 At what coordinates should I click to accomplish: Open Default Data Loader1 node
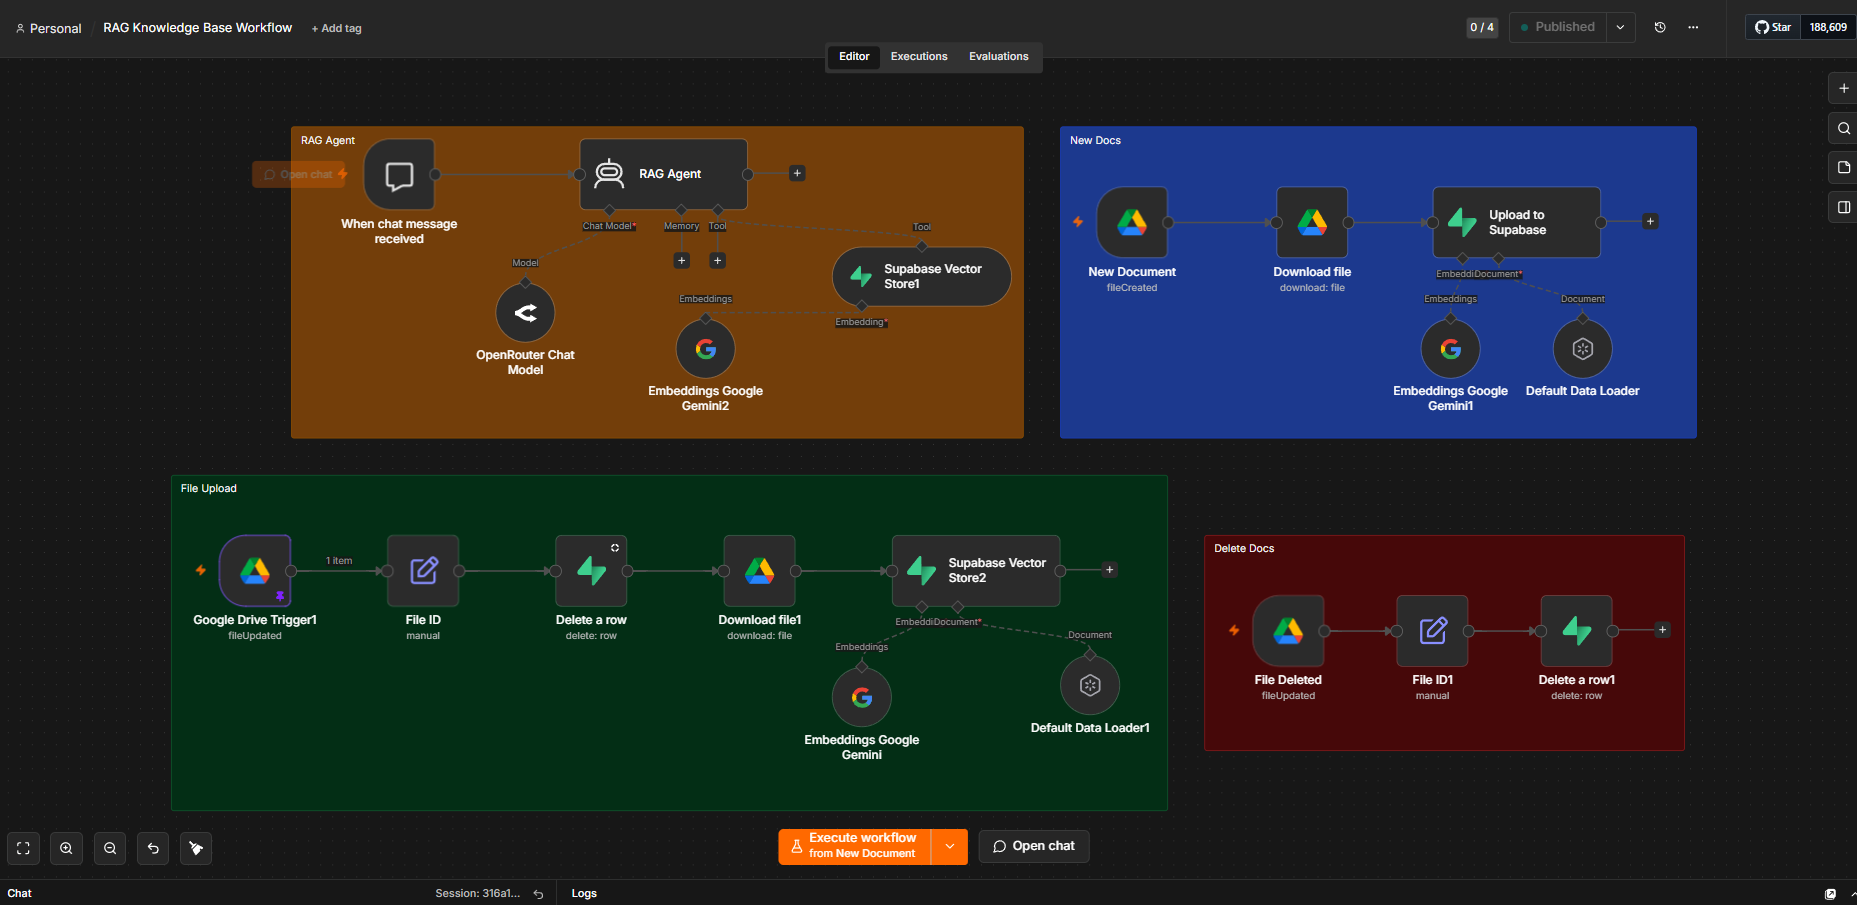pyautogui.click(x=1090, y=685)
